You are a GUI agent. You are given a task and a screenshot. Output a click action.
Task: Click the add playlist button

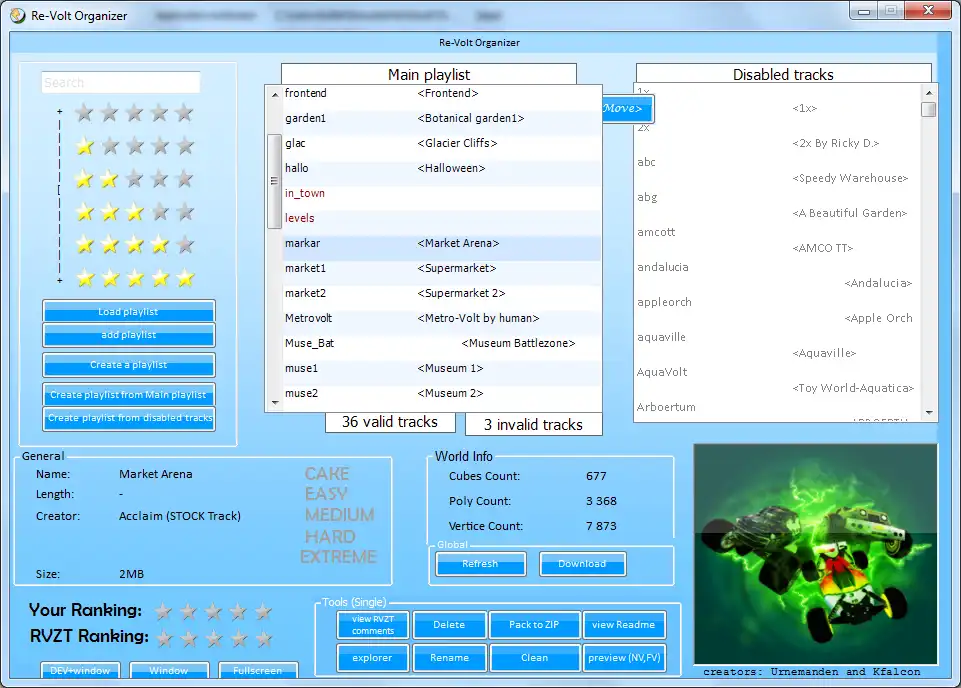point(129,335)
